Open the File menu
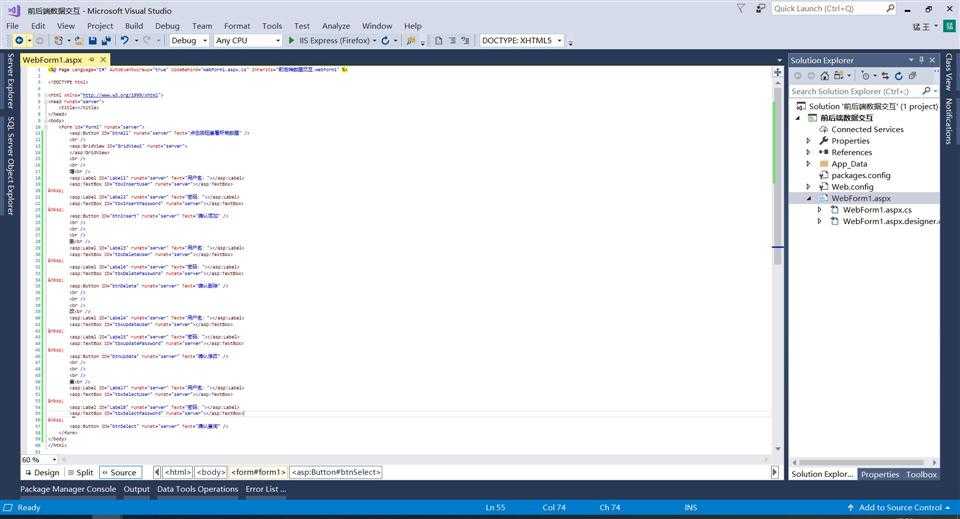The width and height of the screenshot is (960, 519). point(12,26)
